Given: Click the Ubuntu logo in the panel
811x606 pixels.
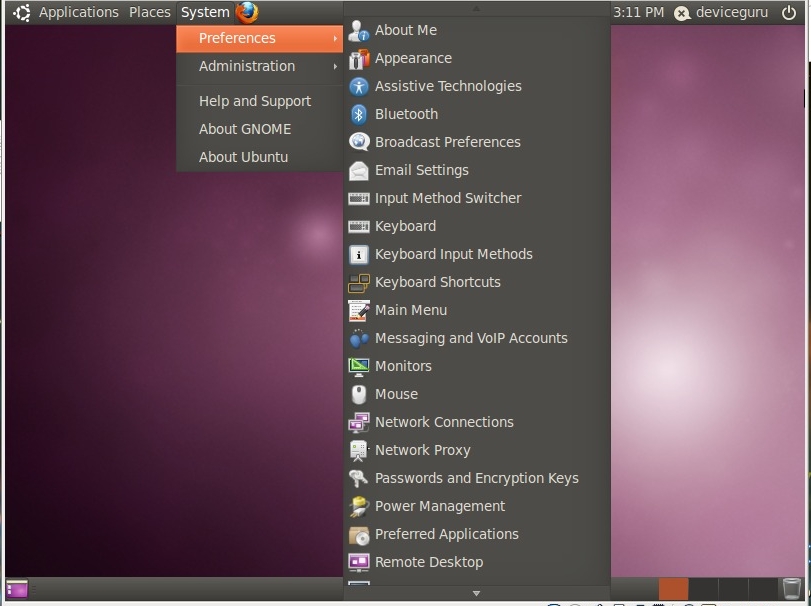Looking at the screenshot, I should coord(22,12).
